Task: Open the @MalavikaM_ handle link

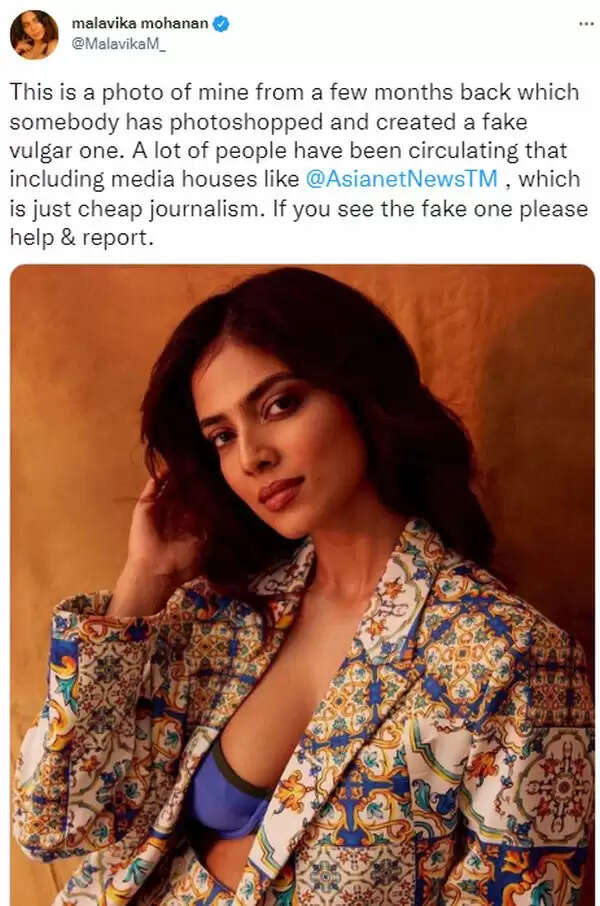Action: pyautogui.click(x=118, y=44)
